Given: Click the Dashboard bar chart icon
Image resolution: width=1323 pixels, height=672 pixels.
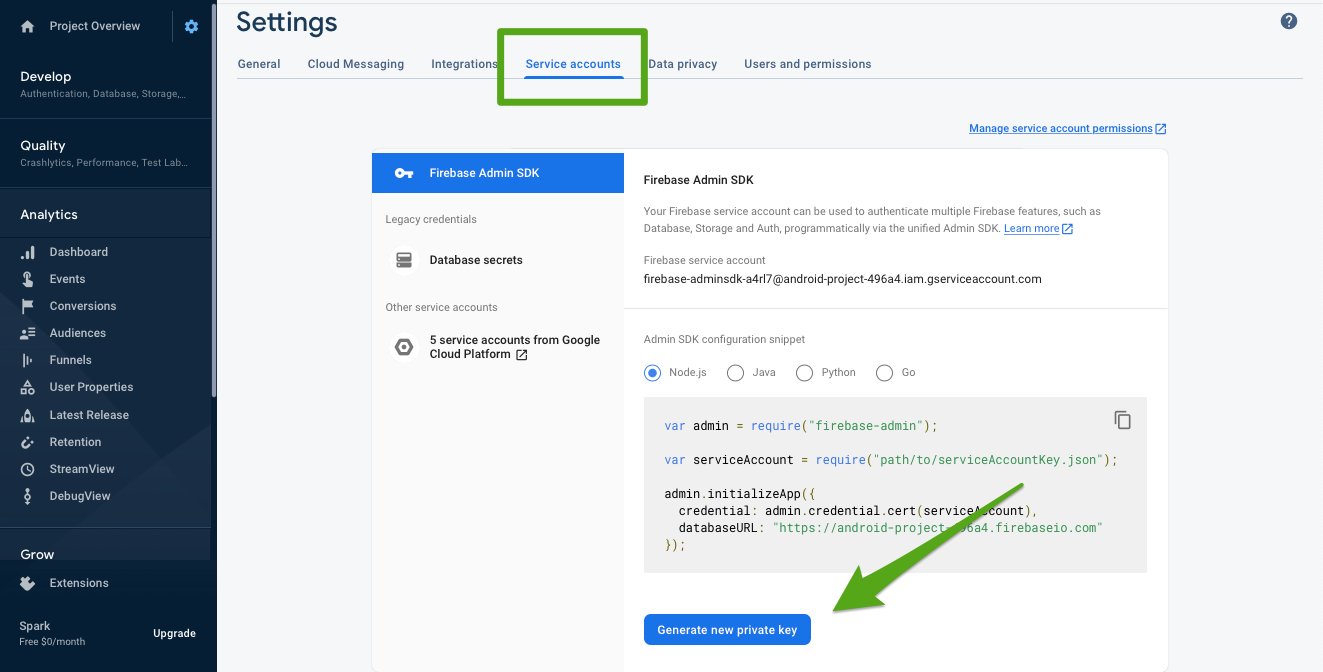Looking at the screenshot, I should [x=28, y=252].
